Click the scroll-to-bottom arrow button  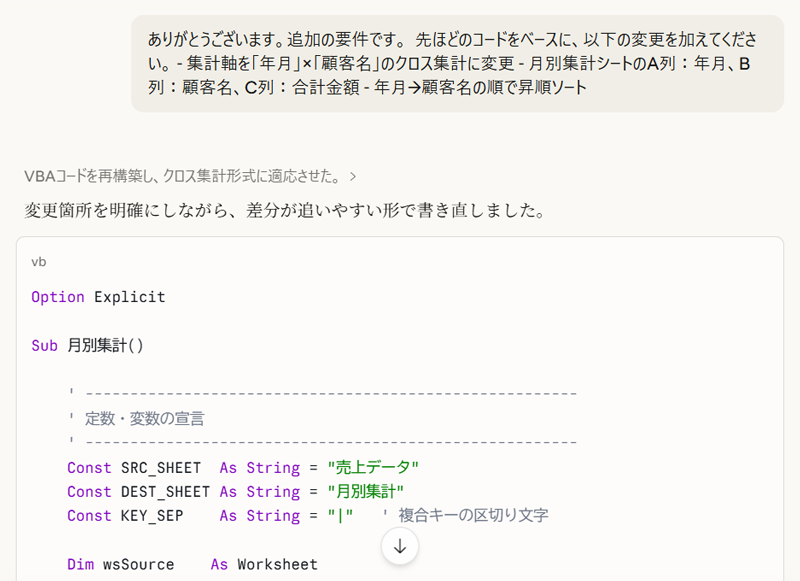(399, 547)
